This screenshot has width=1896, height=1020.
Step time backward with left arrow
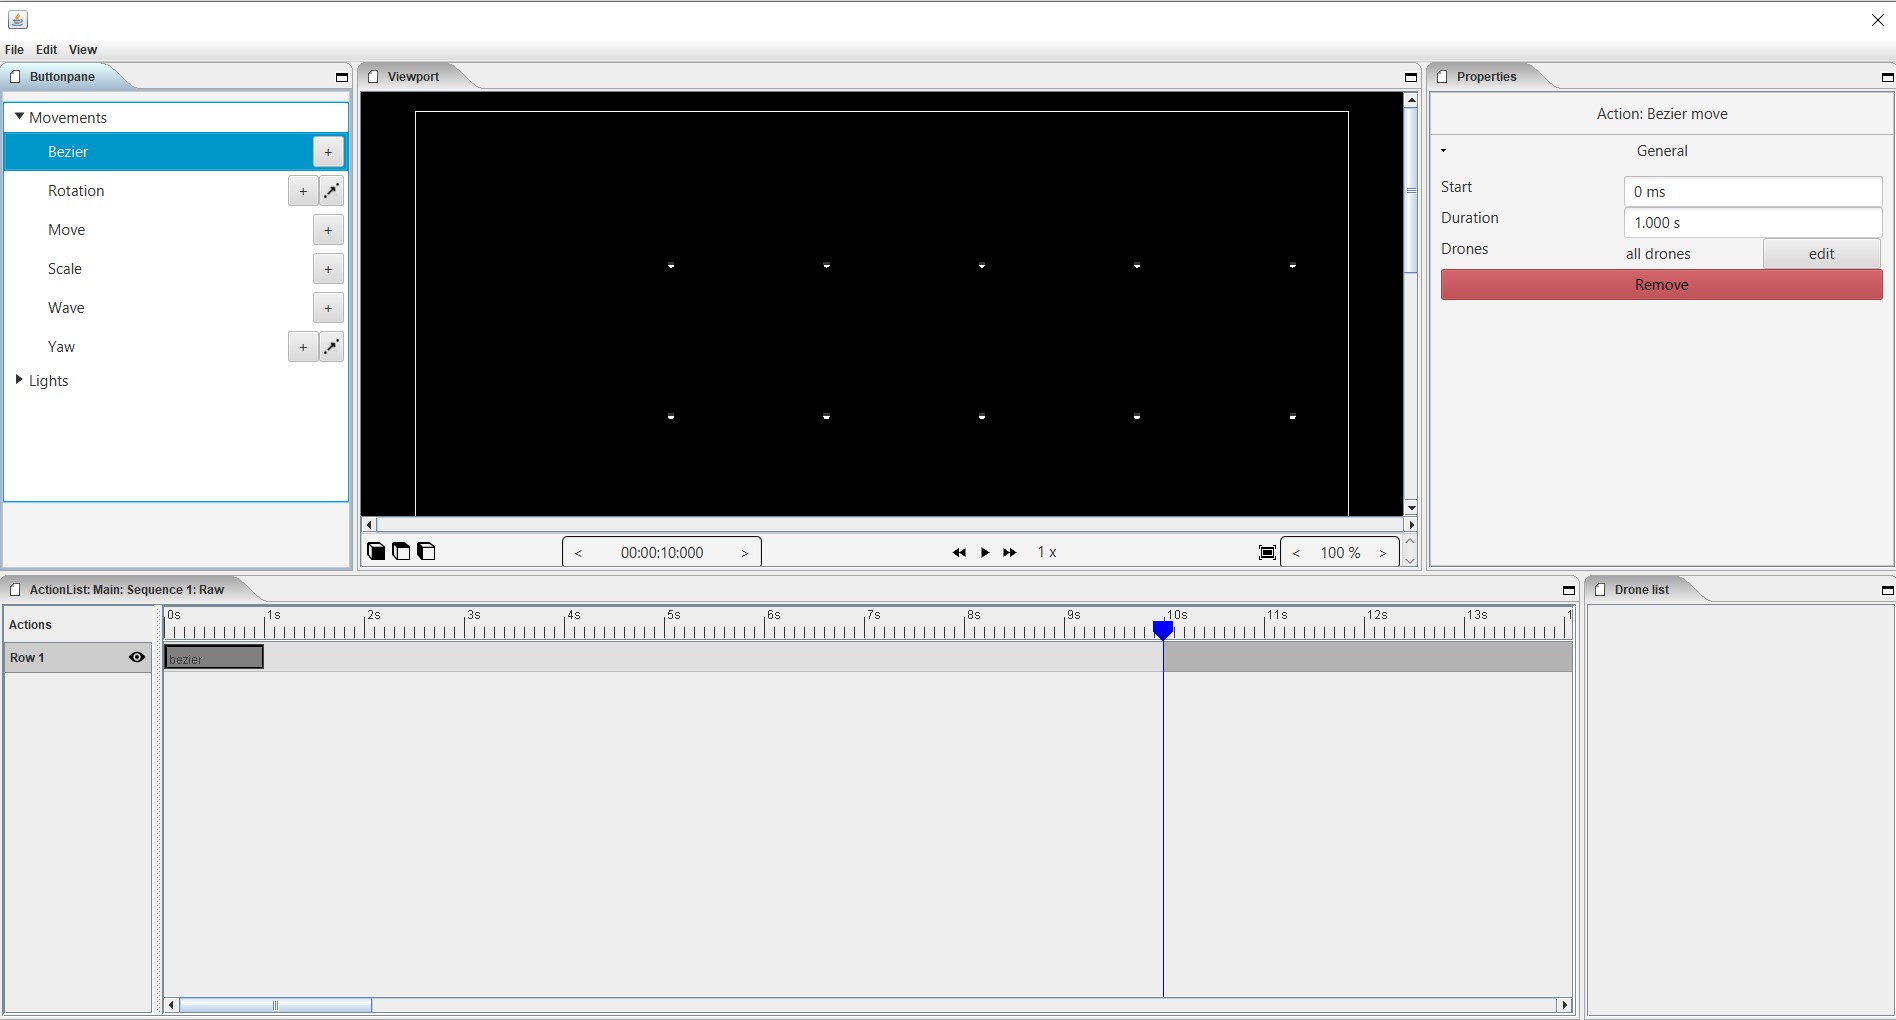point(578,553)
